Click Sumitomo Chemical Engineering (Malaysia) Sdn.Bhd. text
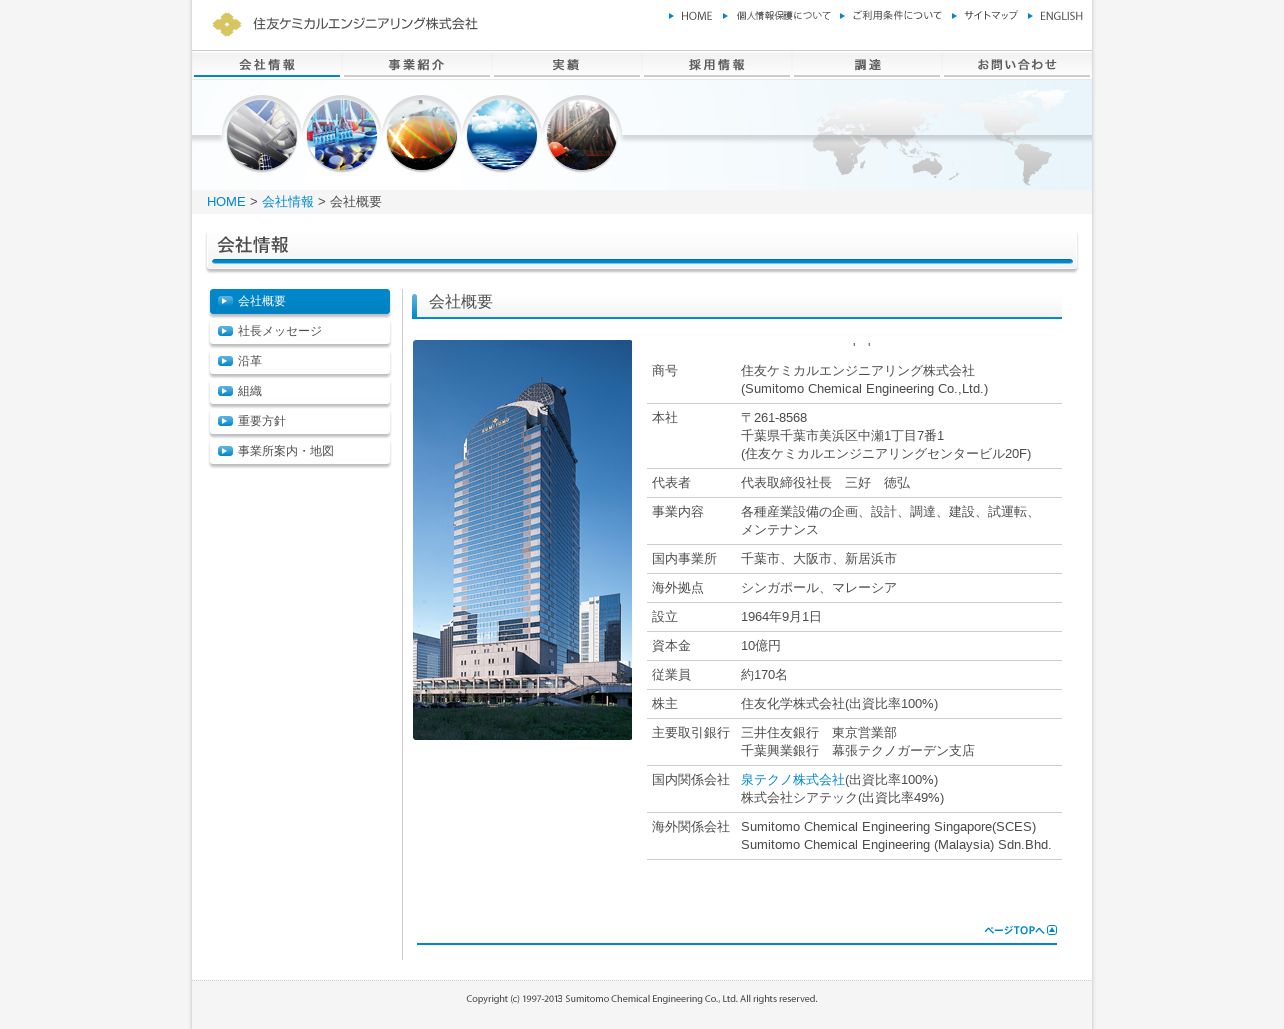 tap(896, 845)
